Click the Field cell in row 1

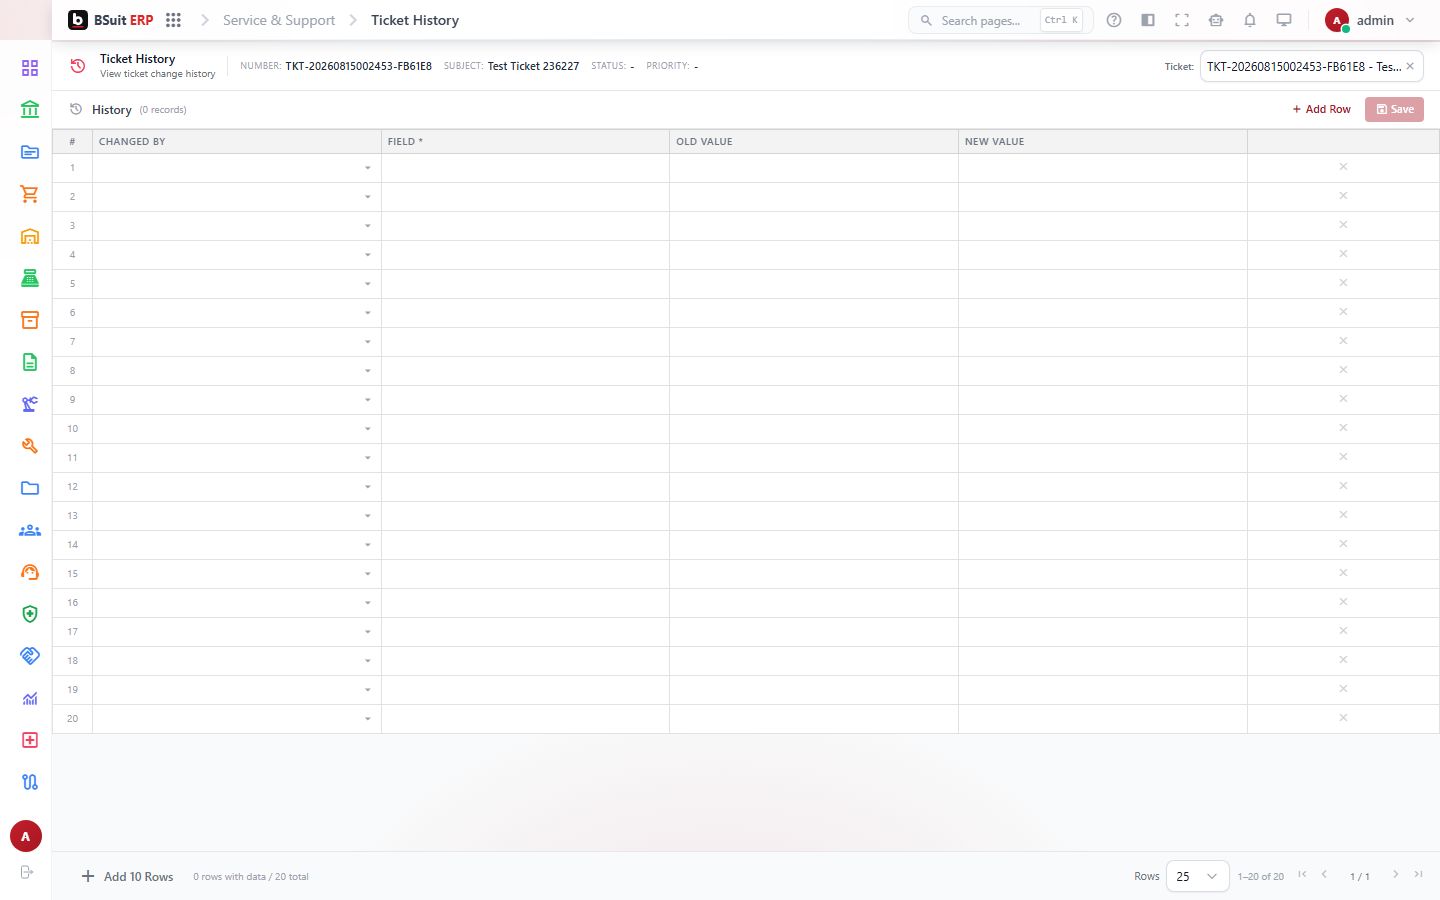[525, 168]
